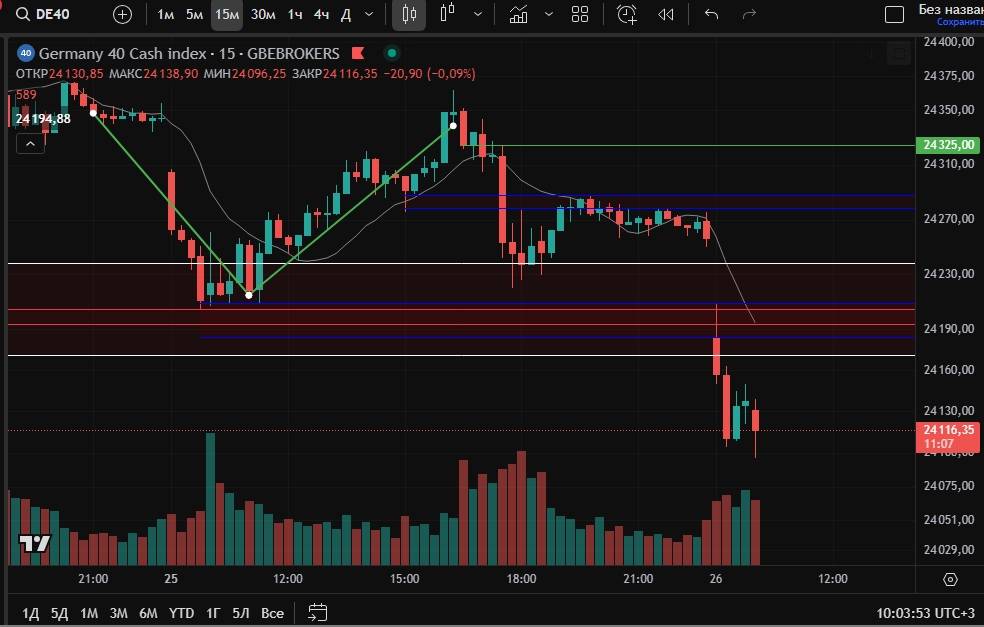
Task: Click the 10:03:53 UTC+3 timezone button
Action: tap(925, 612)
